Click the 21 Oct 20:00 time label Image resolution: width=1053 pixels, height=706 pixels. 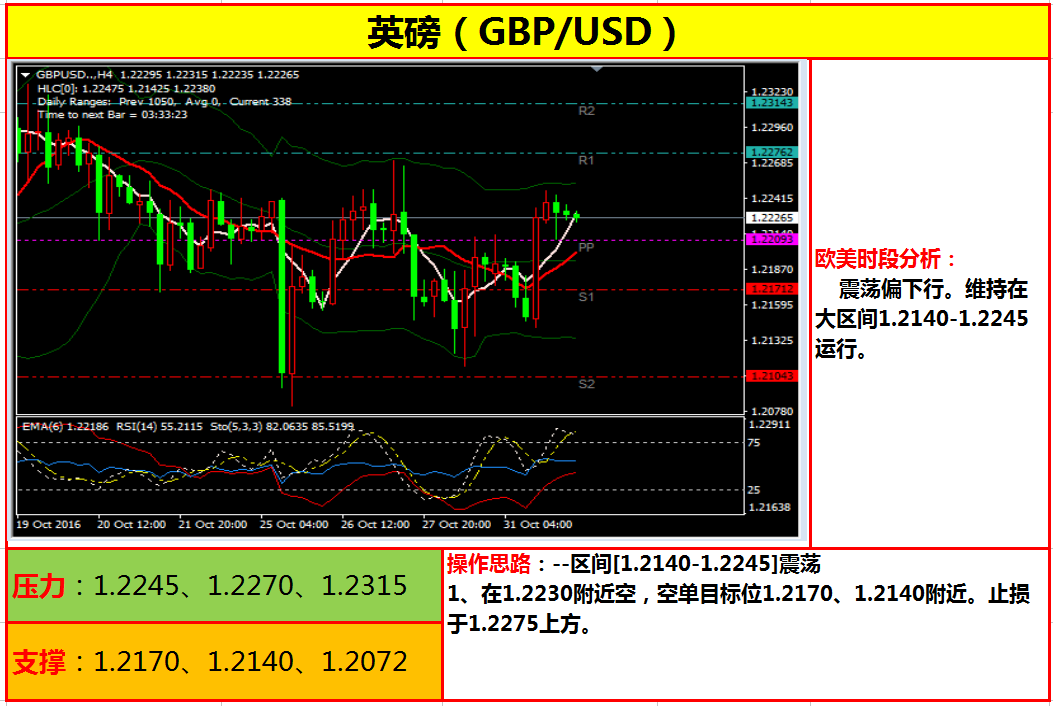point(212,525)
